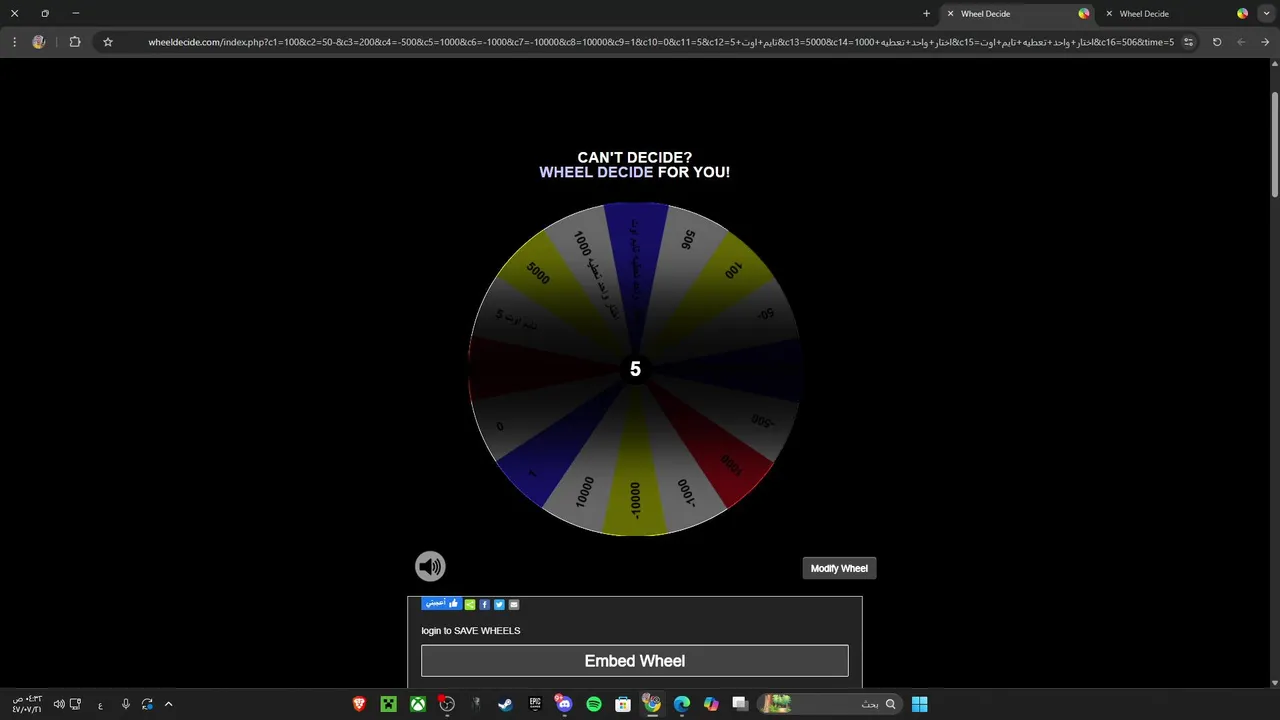Click the green share icon
The height and width of the screenshot is (720, 1280).
[470, 604]
